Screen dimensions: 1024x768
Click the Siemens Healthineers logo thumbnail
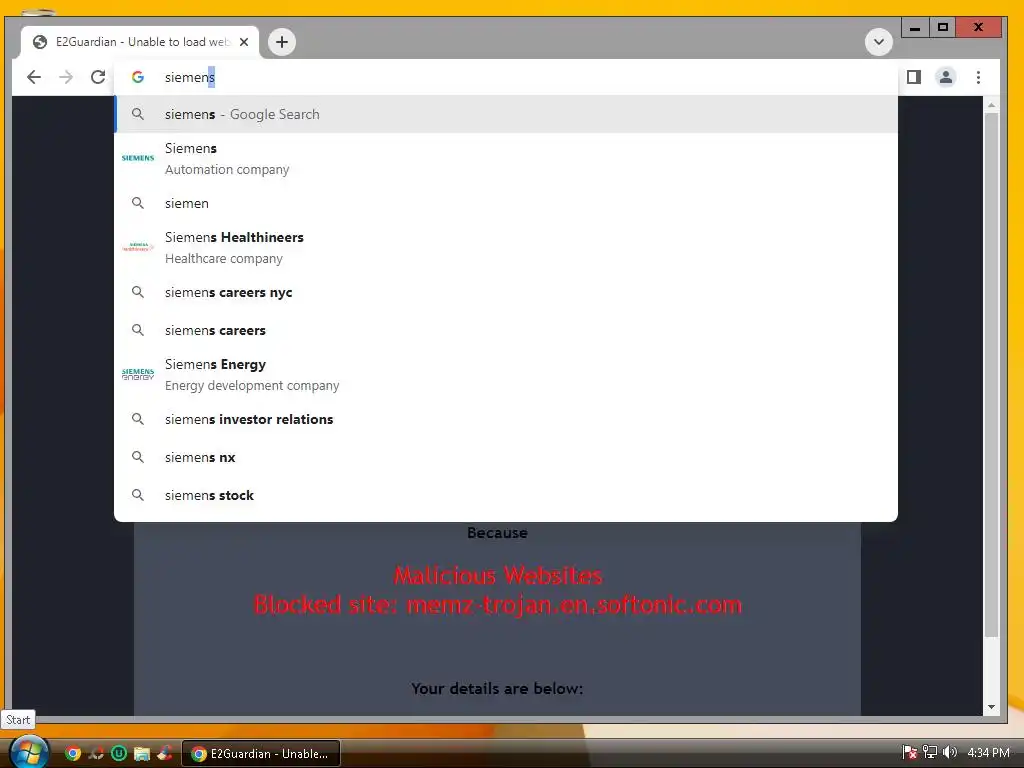pyautogui.click(x=138, y=247)
